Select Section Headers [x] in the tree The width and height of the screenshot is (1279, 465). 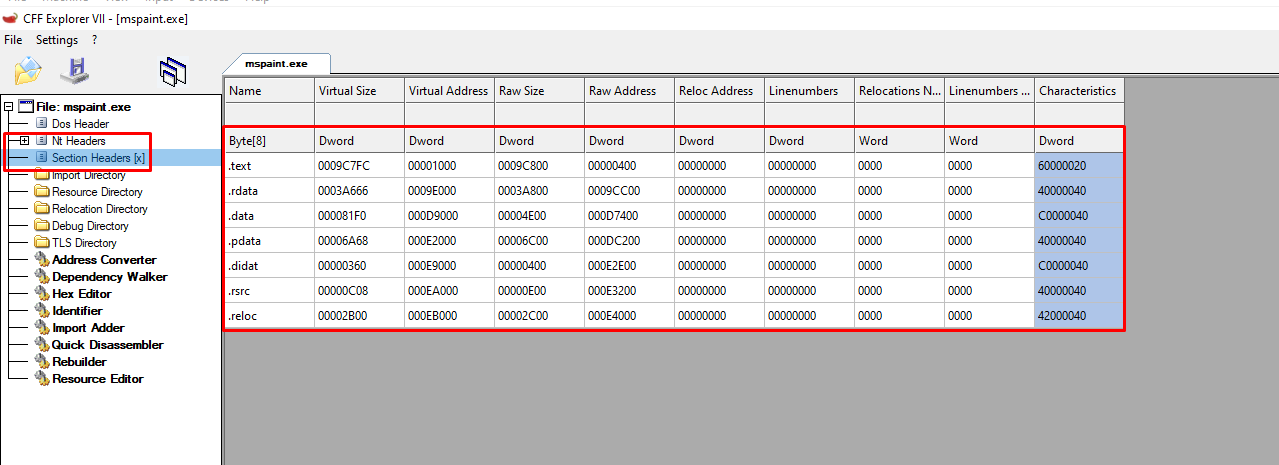(98, 157)
